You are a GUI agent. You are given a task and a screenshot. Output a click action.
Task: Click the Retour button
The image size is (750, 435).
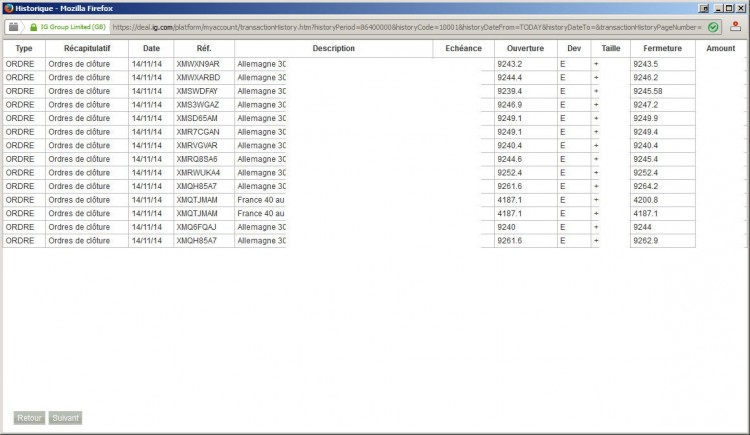pos(29,418)
